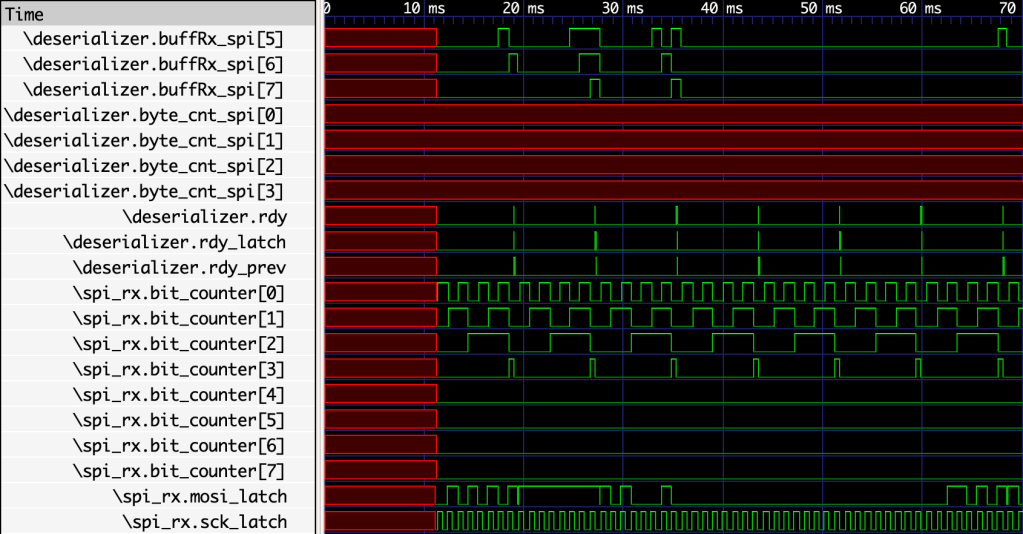Highlight the \spi_rx.bit_counter[3] signal name
The height and width of the screenshot is (534, 1023).
[179, 369]
